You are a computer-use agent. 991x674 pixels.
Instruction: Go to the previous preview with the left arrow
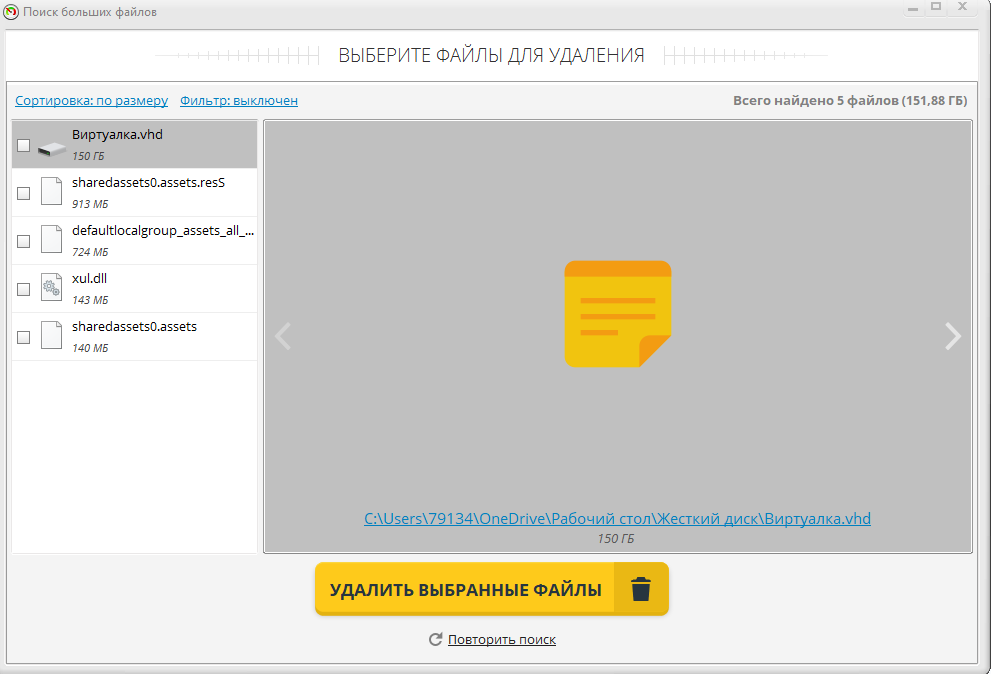coord(283,336)
